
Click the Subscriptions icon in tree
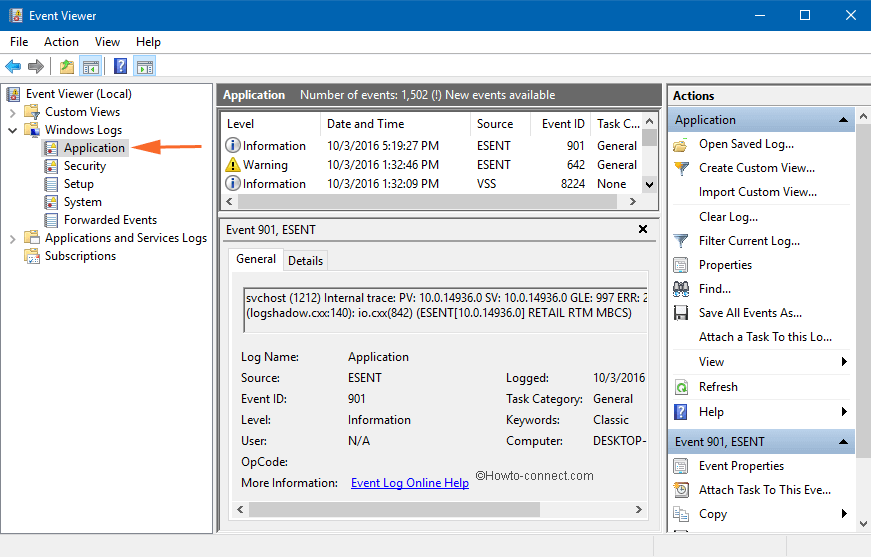coord(32,256)
